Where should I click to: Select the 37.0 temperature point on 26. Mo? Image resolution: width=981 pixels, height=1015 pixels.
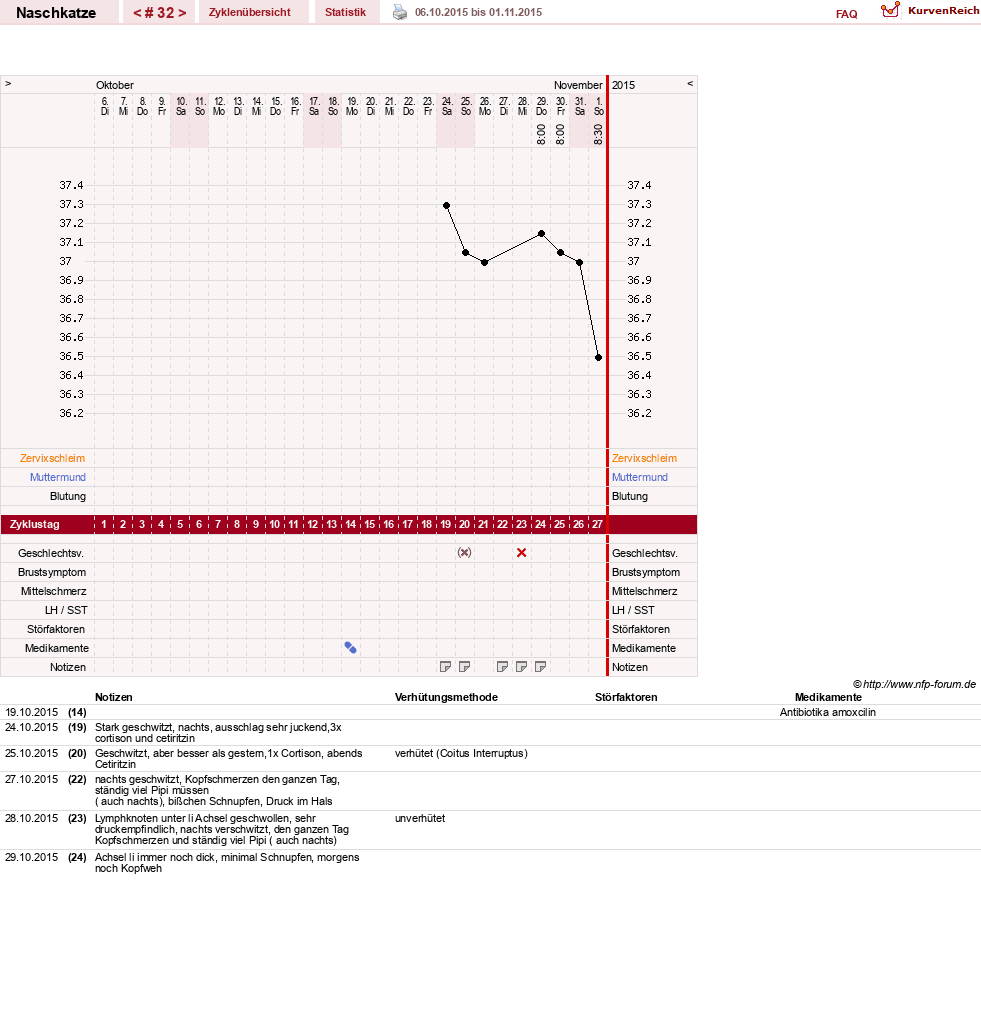[484, 262]
